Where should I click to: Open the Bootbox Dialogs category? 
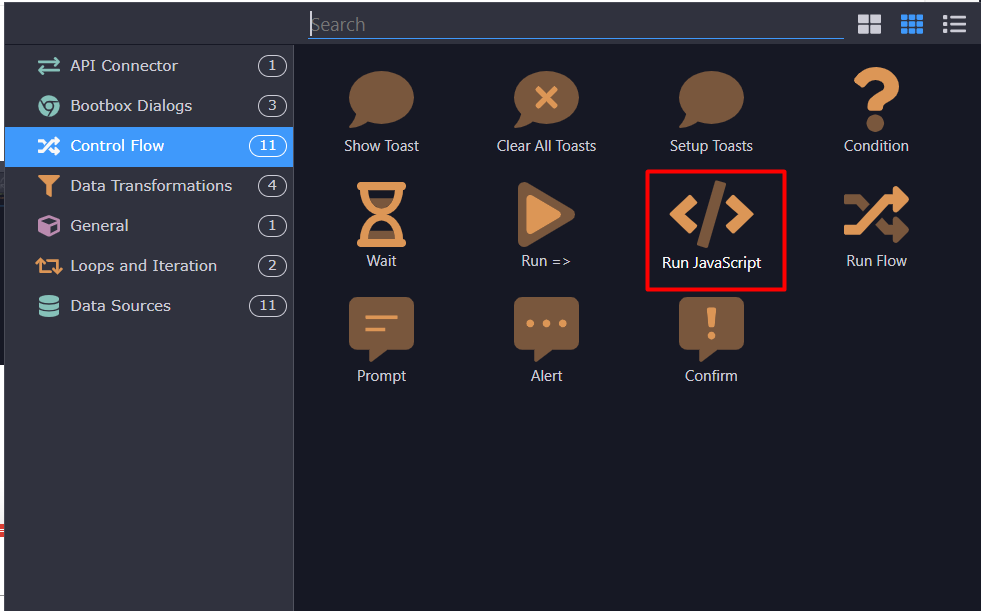(149, 106)
